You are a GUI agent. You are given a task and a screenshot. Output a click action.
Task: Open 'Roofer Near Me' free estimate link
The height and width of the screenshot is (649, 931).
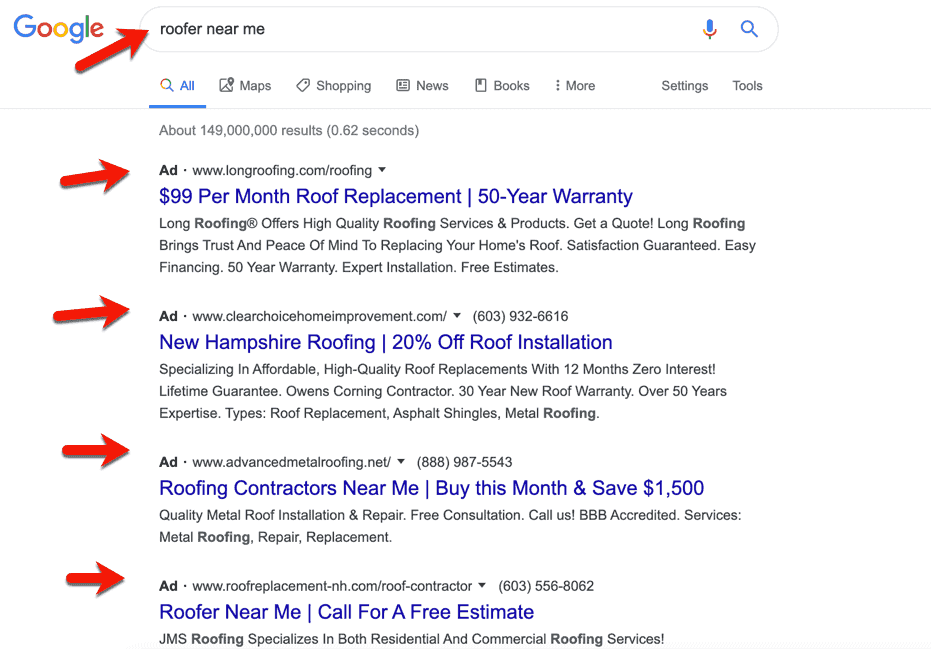pyautogui.click(x=346, y=612)
